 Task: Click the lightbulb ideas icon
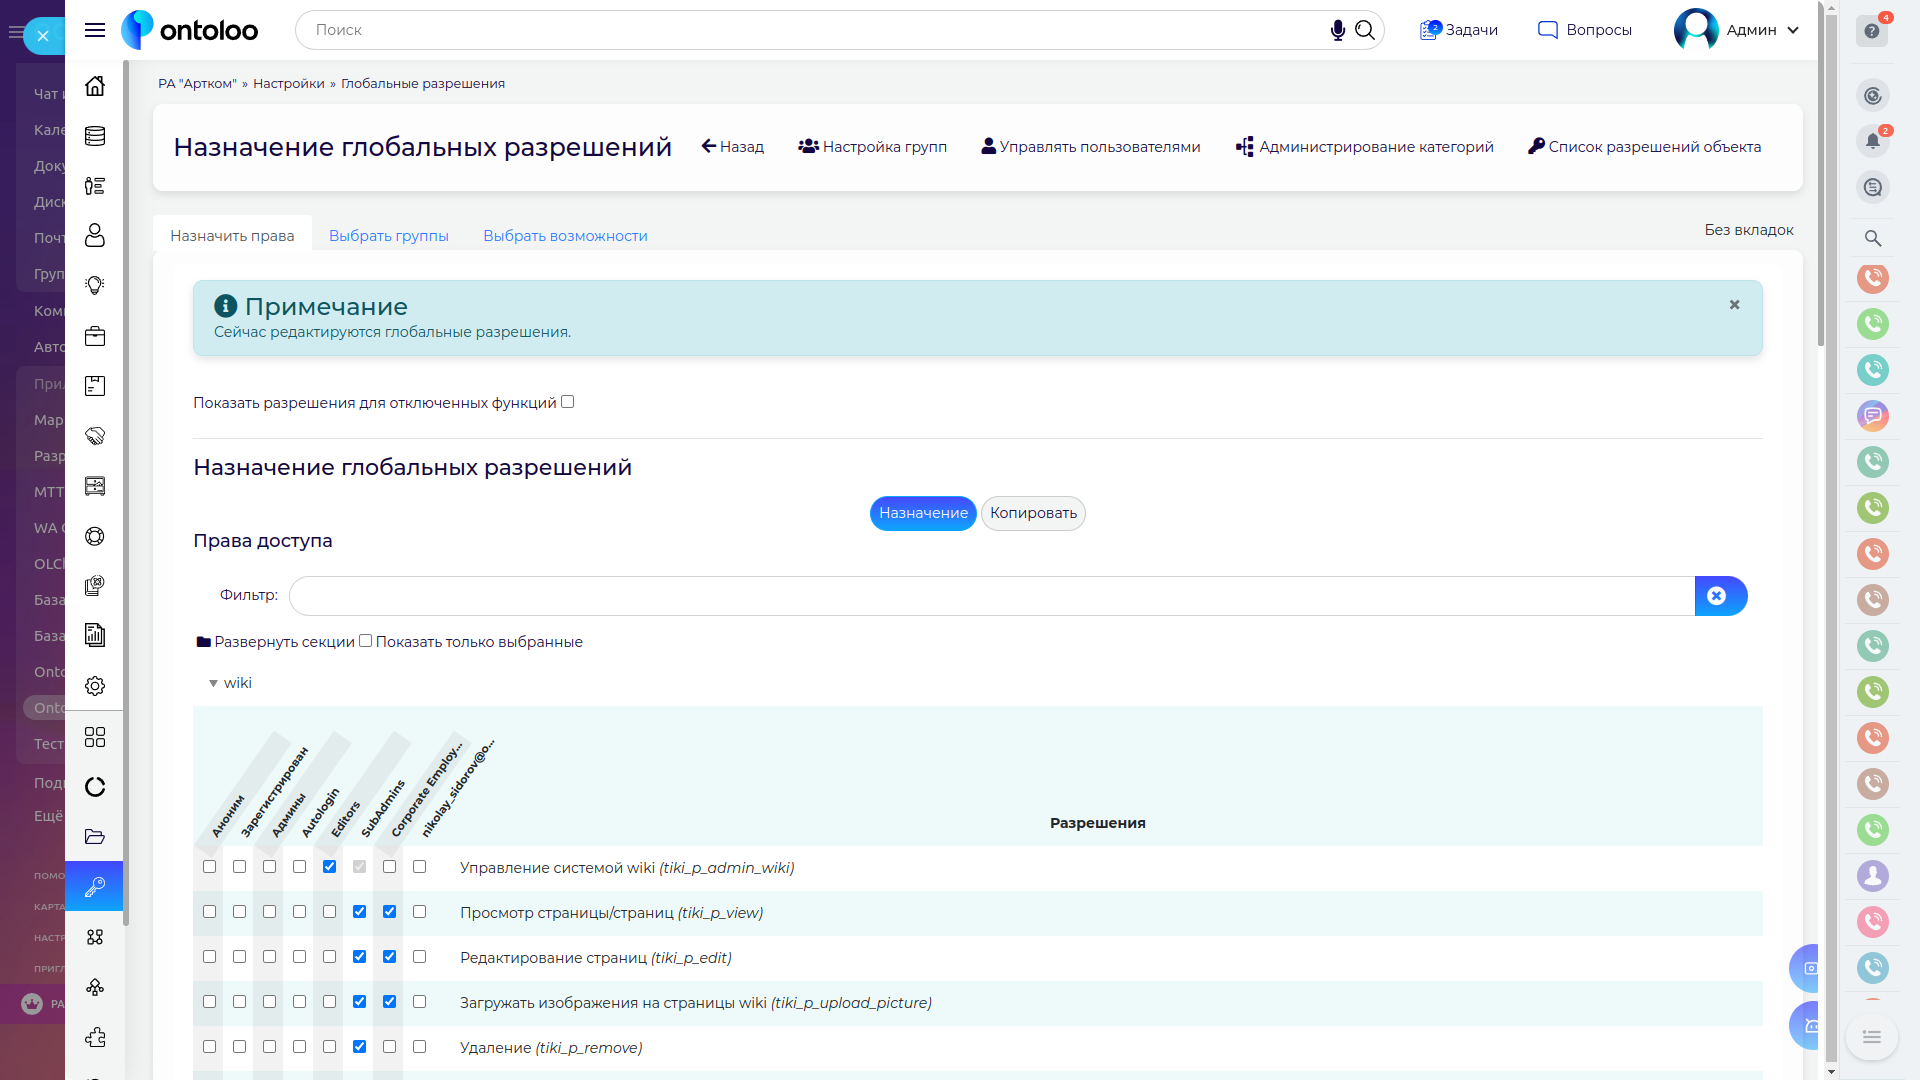tap(95, 286)
